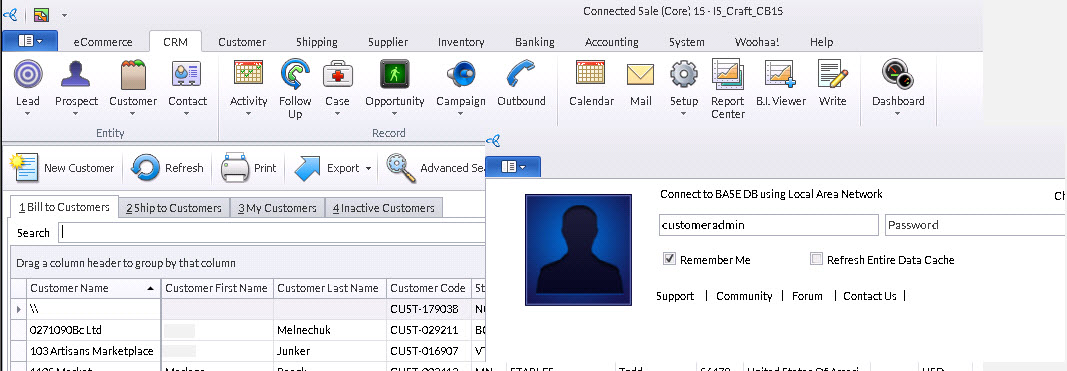Switch to the Inventory ribbon tab

coord(461,42)
